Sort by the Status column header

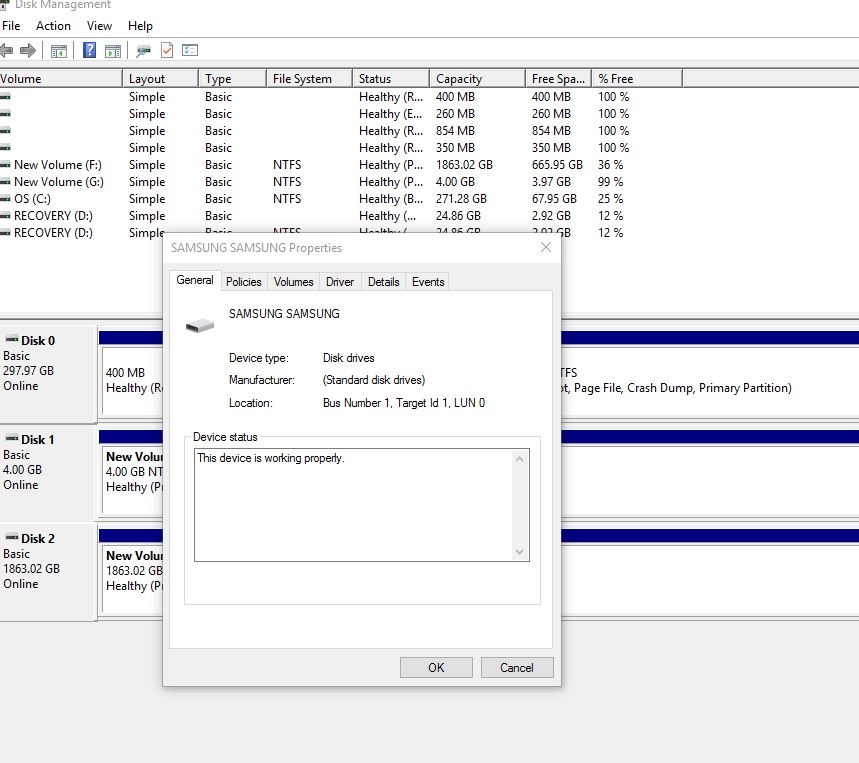pos(391,78)
